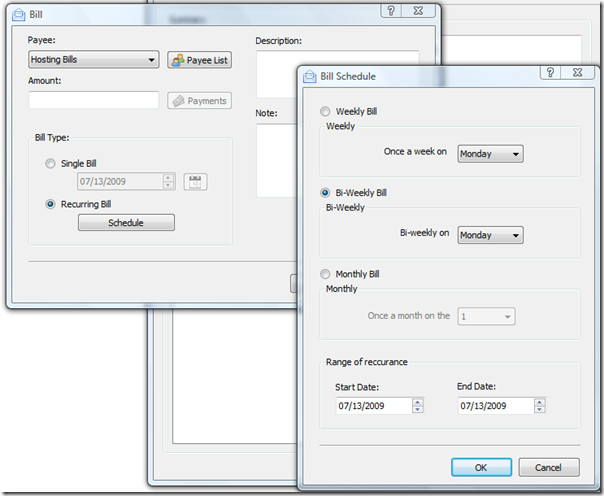Decrease Single Bill date with down arrow
Image resolution: width=604 pixels, height=496 pixels.
168,186
